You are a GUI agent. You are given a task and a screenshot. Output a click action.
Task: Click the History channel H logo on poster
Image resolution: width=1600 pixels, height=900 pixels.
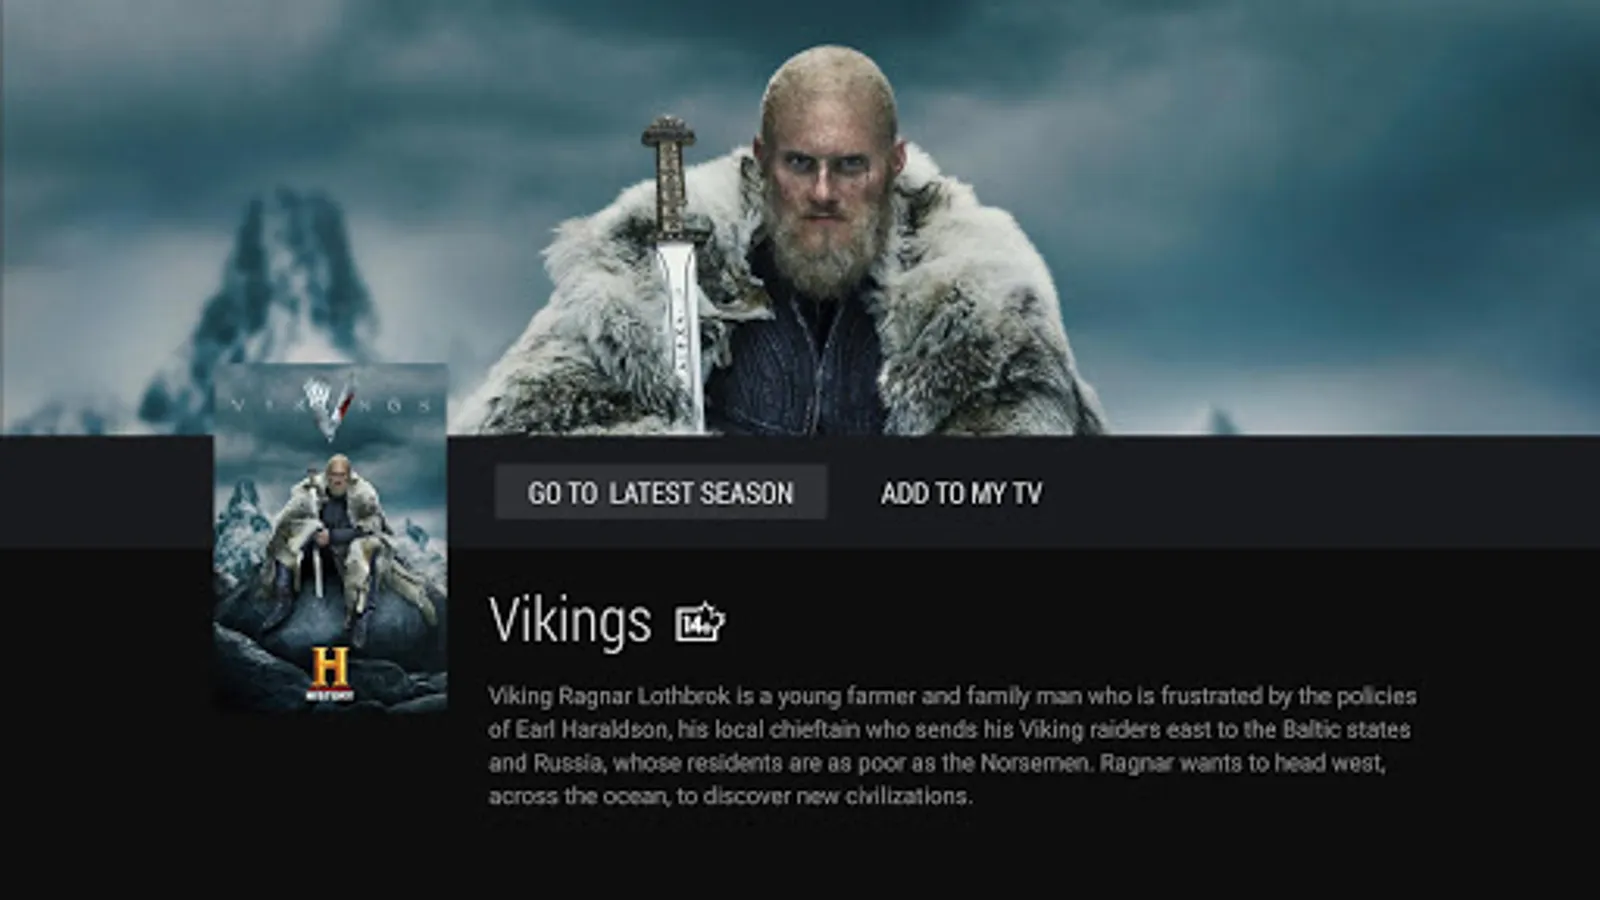(329, 668)
